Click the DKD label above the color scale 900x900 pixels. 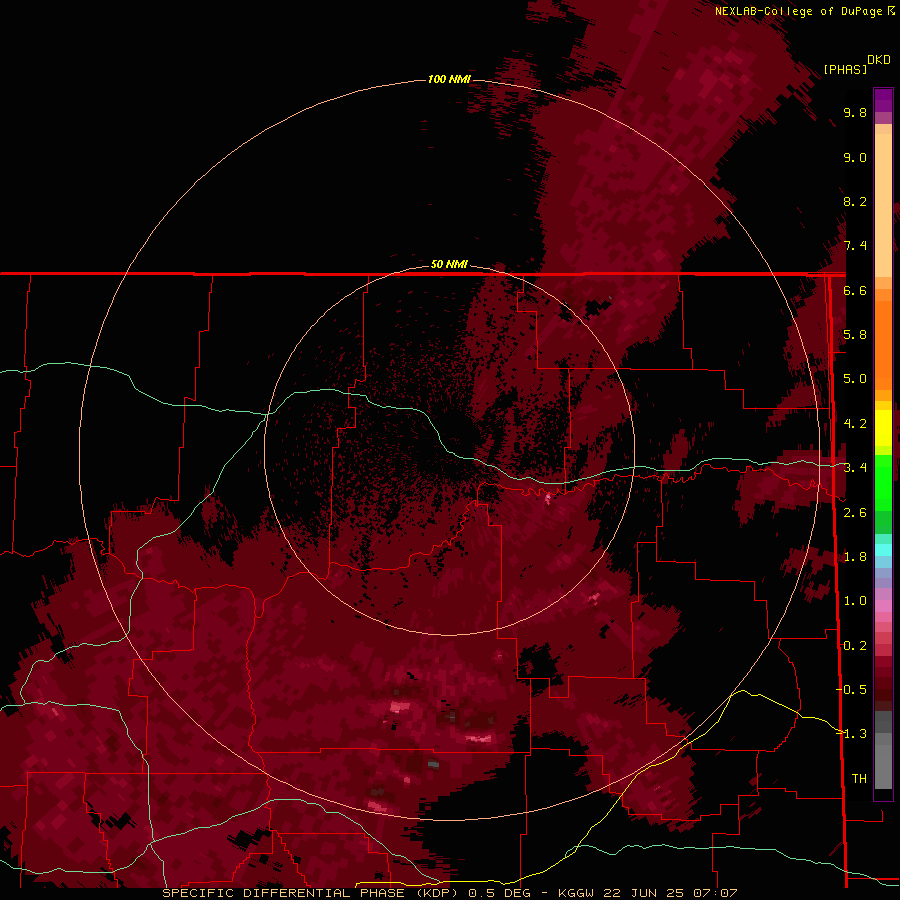pyautogui.click(x=878, y=60)
